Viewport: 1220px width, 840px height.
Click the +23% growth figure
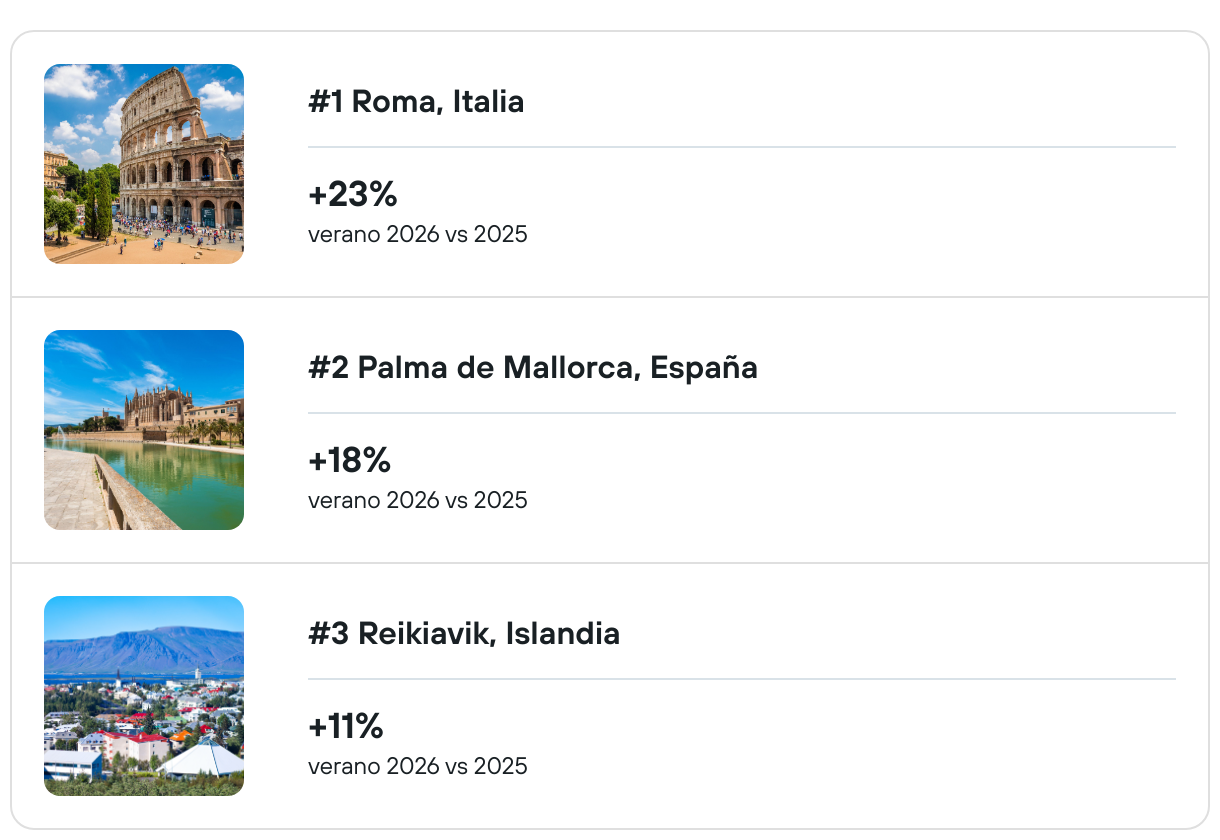(353, 195)
